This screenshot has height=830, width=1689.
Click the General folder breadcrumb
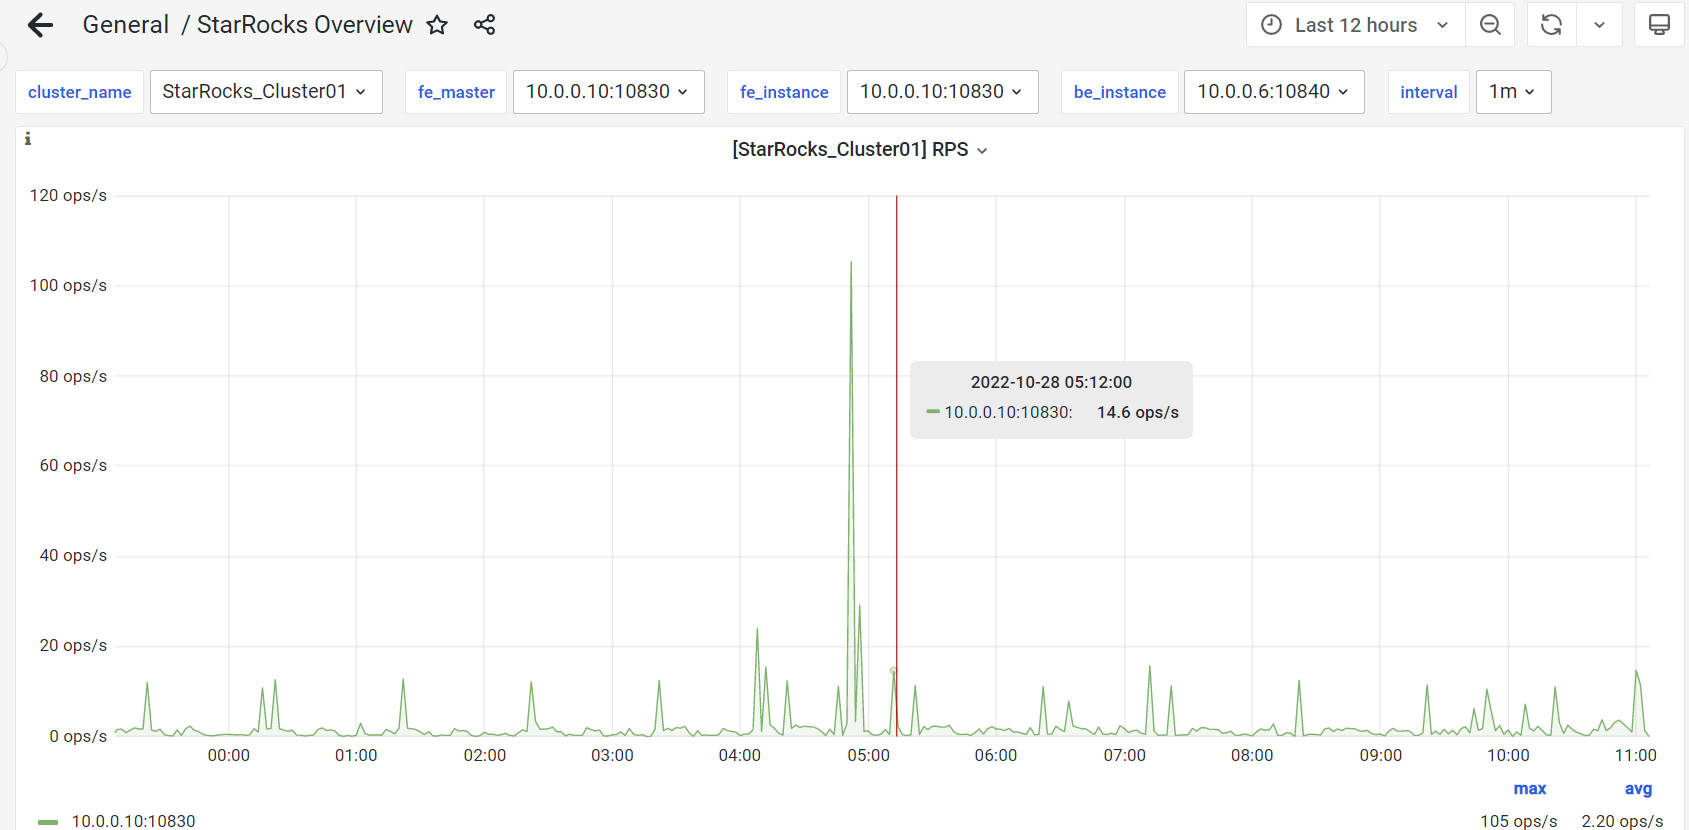click(x=125, y=25)
